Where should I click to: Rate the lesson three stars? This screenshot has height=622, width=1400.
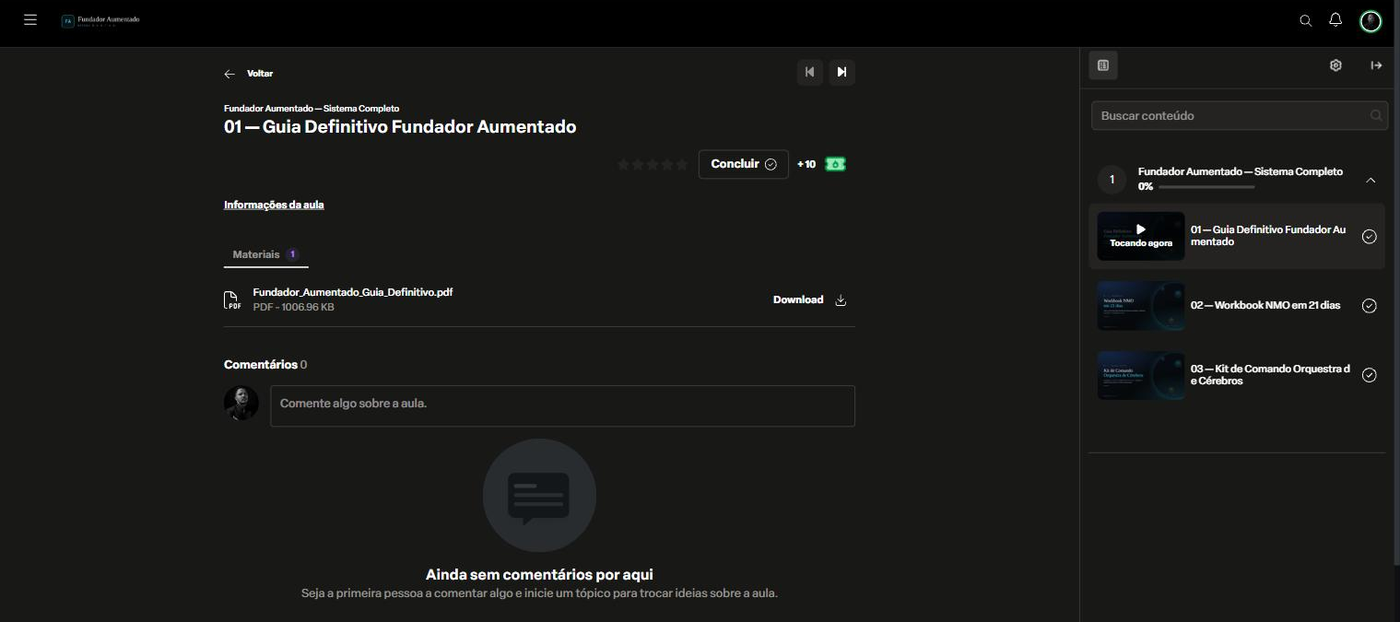[x=653, y=164]
